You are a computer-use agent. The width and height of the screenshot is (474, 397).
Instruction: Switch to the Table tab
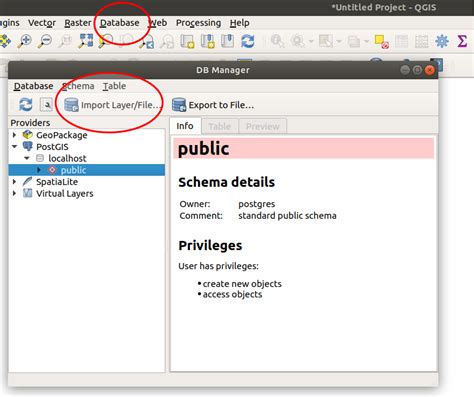pyautogui.click(x=220, y=126)
